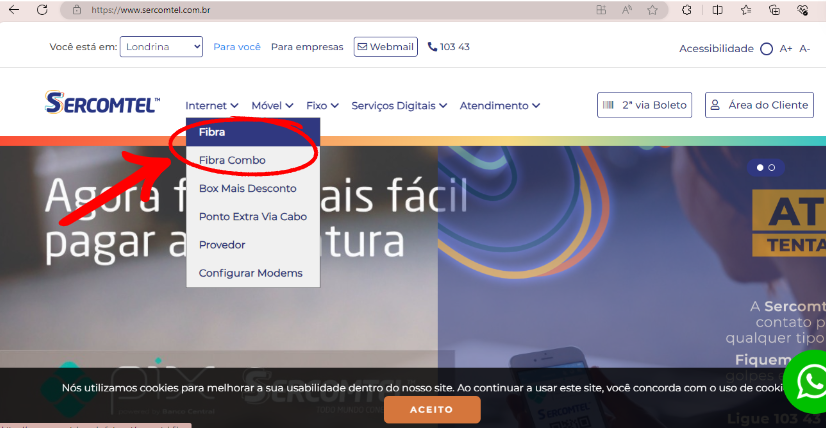Call 103 43 phone link
The height and width of the screenshot is (428, 826).
coord(448,47)
